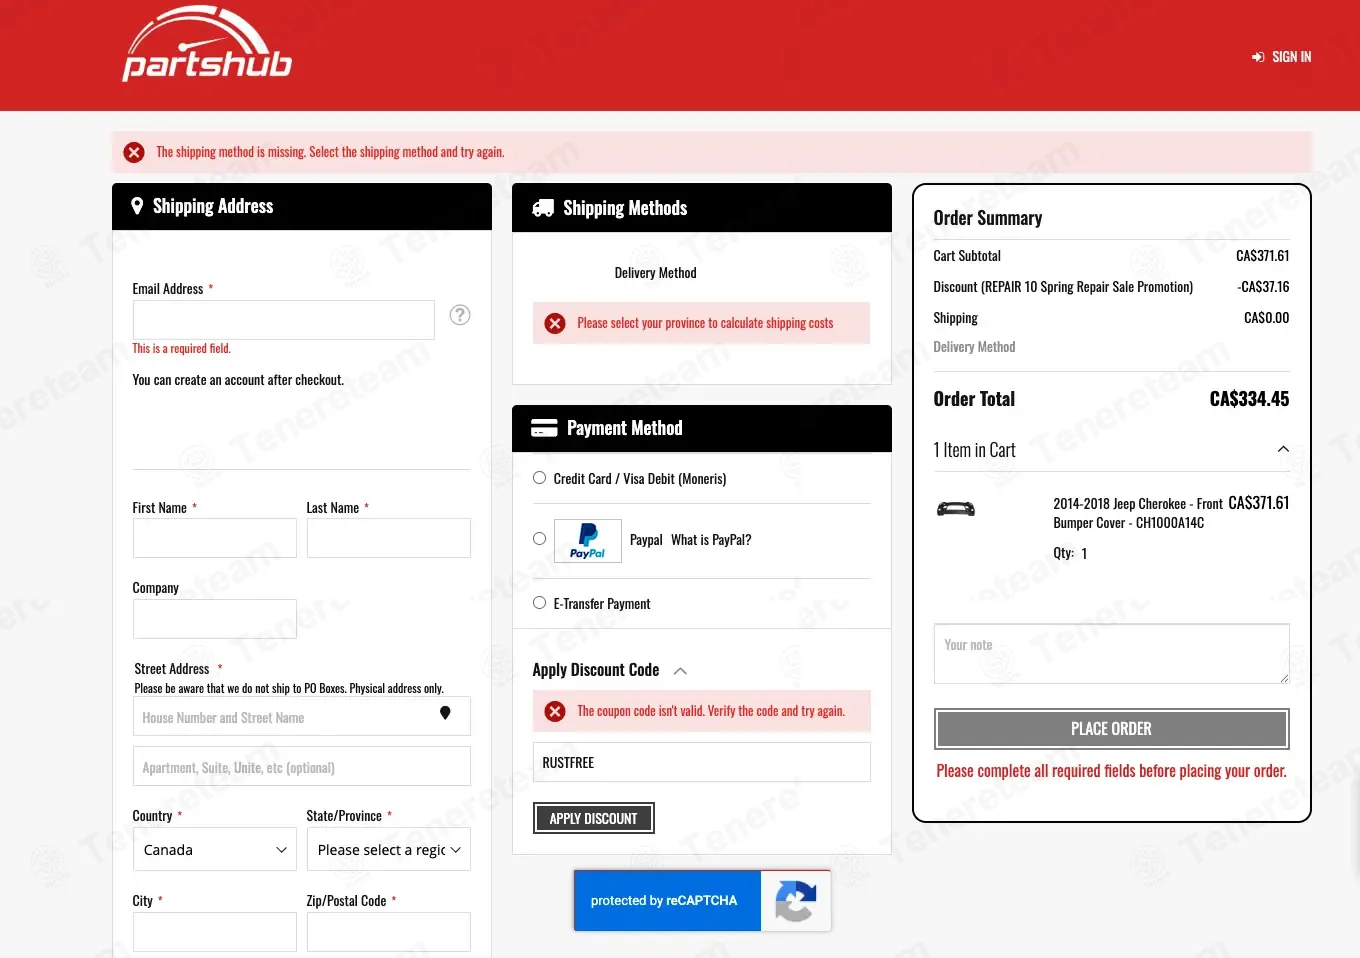Click the Delivery Method label in Shipping Methods
Screen dimensions: 1360x958
click(x=655, y=273)
